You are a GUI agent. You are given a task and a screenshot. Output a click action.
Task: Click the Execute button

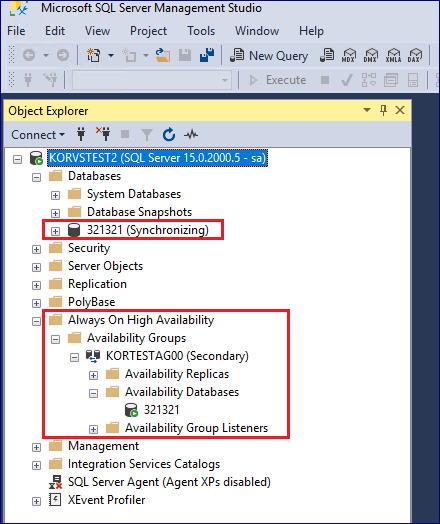[x=278, y=80]
